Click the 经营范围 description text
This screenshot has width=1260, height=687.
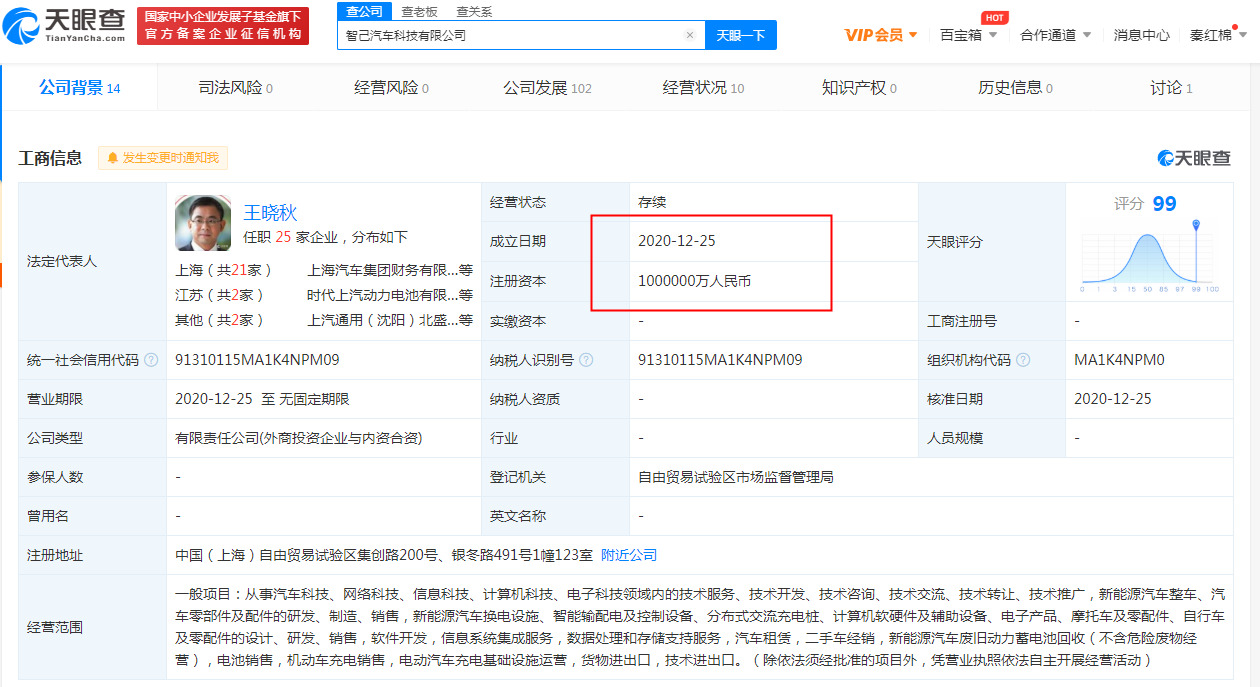point(700,627)
